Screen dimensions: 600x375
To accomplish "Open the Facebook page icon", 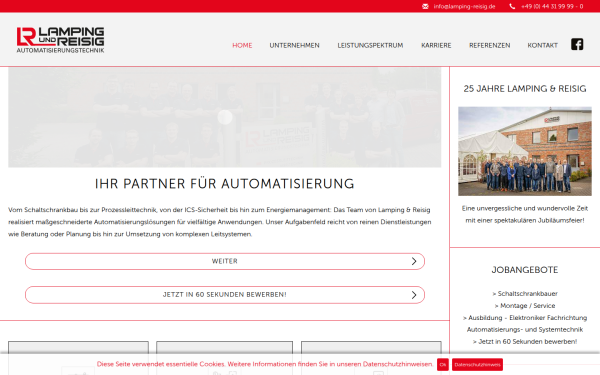I will (x=577, y=44).
